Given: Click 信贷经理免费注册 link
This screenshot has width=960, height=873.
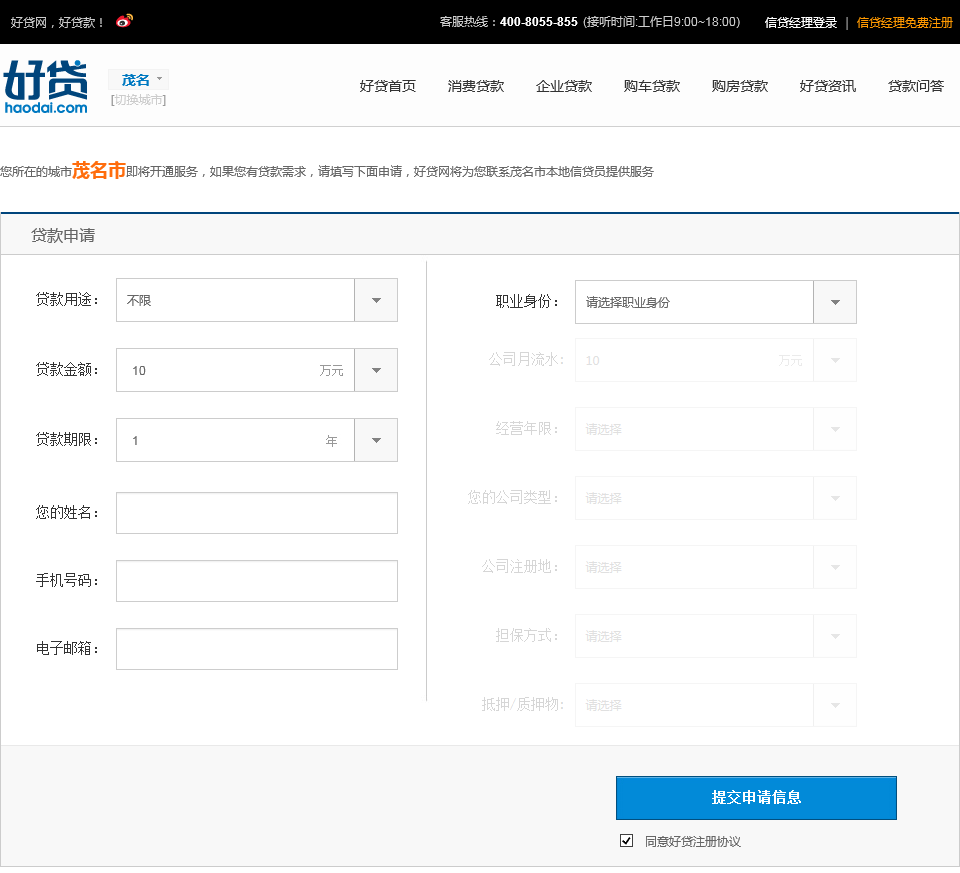Looking at the screenshot, I should click(x=904, y=22).
